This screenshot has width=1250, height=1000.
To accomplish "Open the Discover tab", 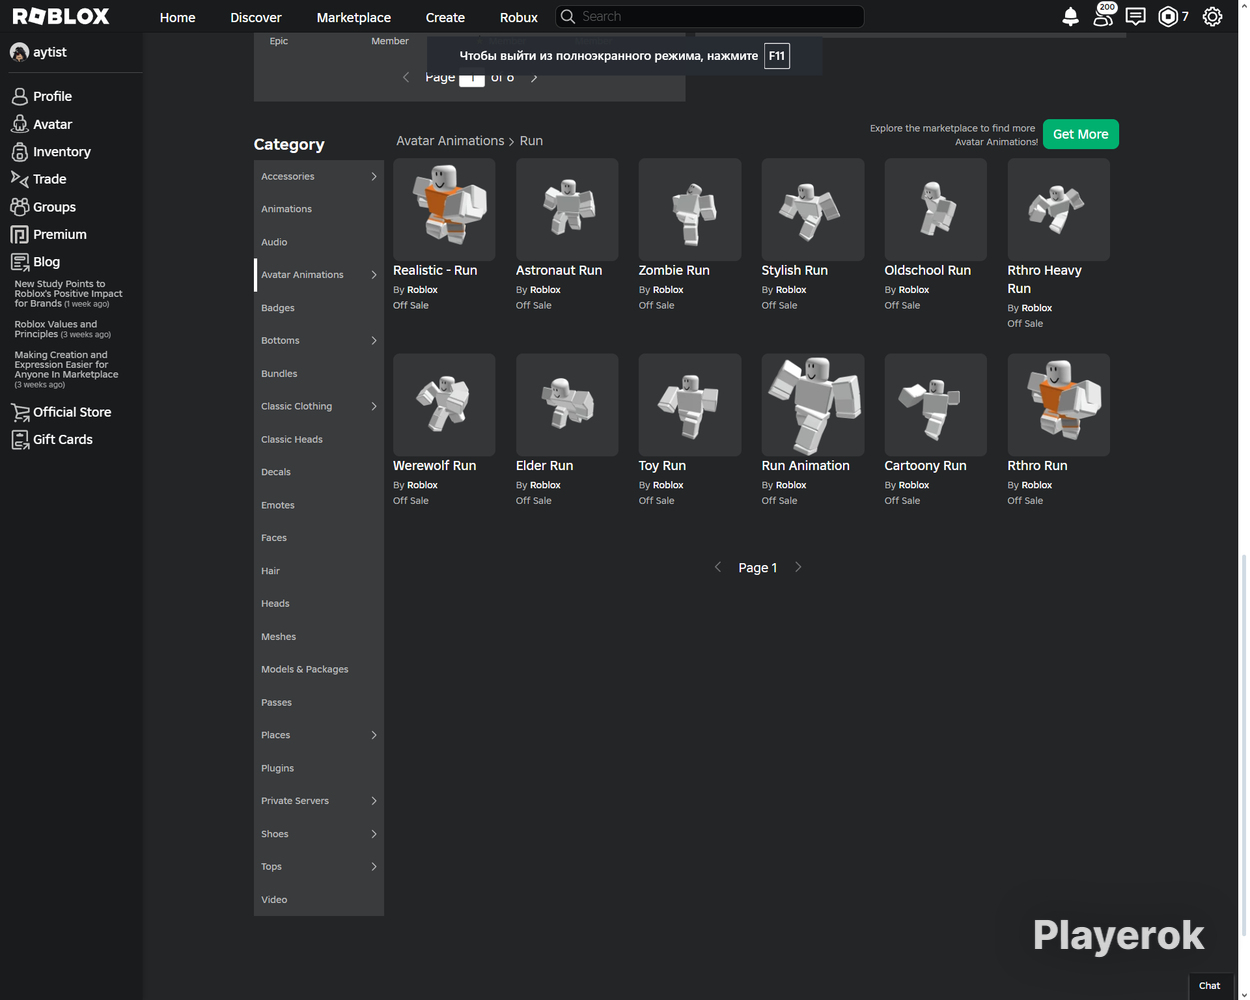I will (x=256, y=17).
